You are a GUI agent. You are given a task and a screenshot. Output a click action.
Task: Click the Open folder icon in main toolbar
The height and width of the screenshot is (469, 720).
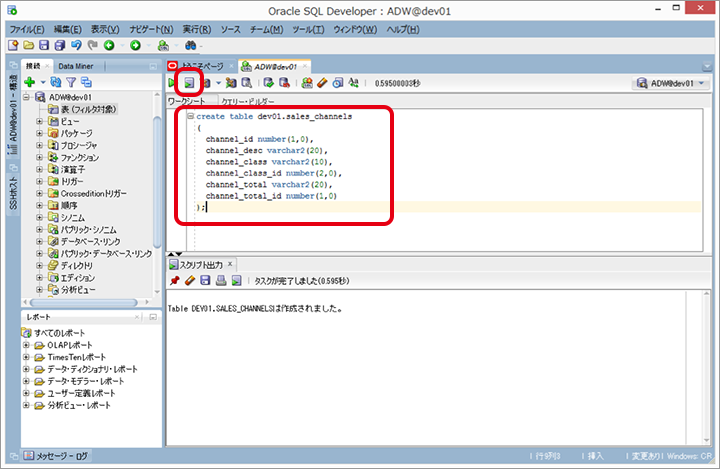(28, 45)
